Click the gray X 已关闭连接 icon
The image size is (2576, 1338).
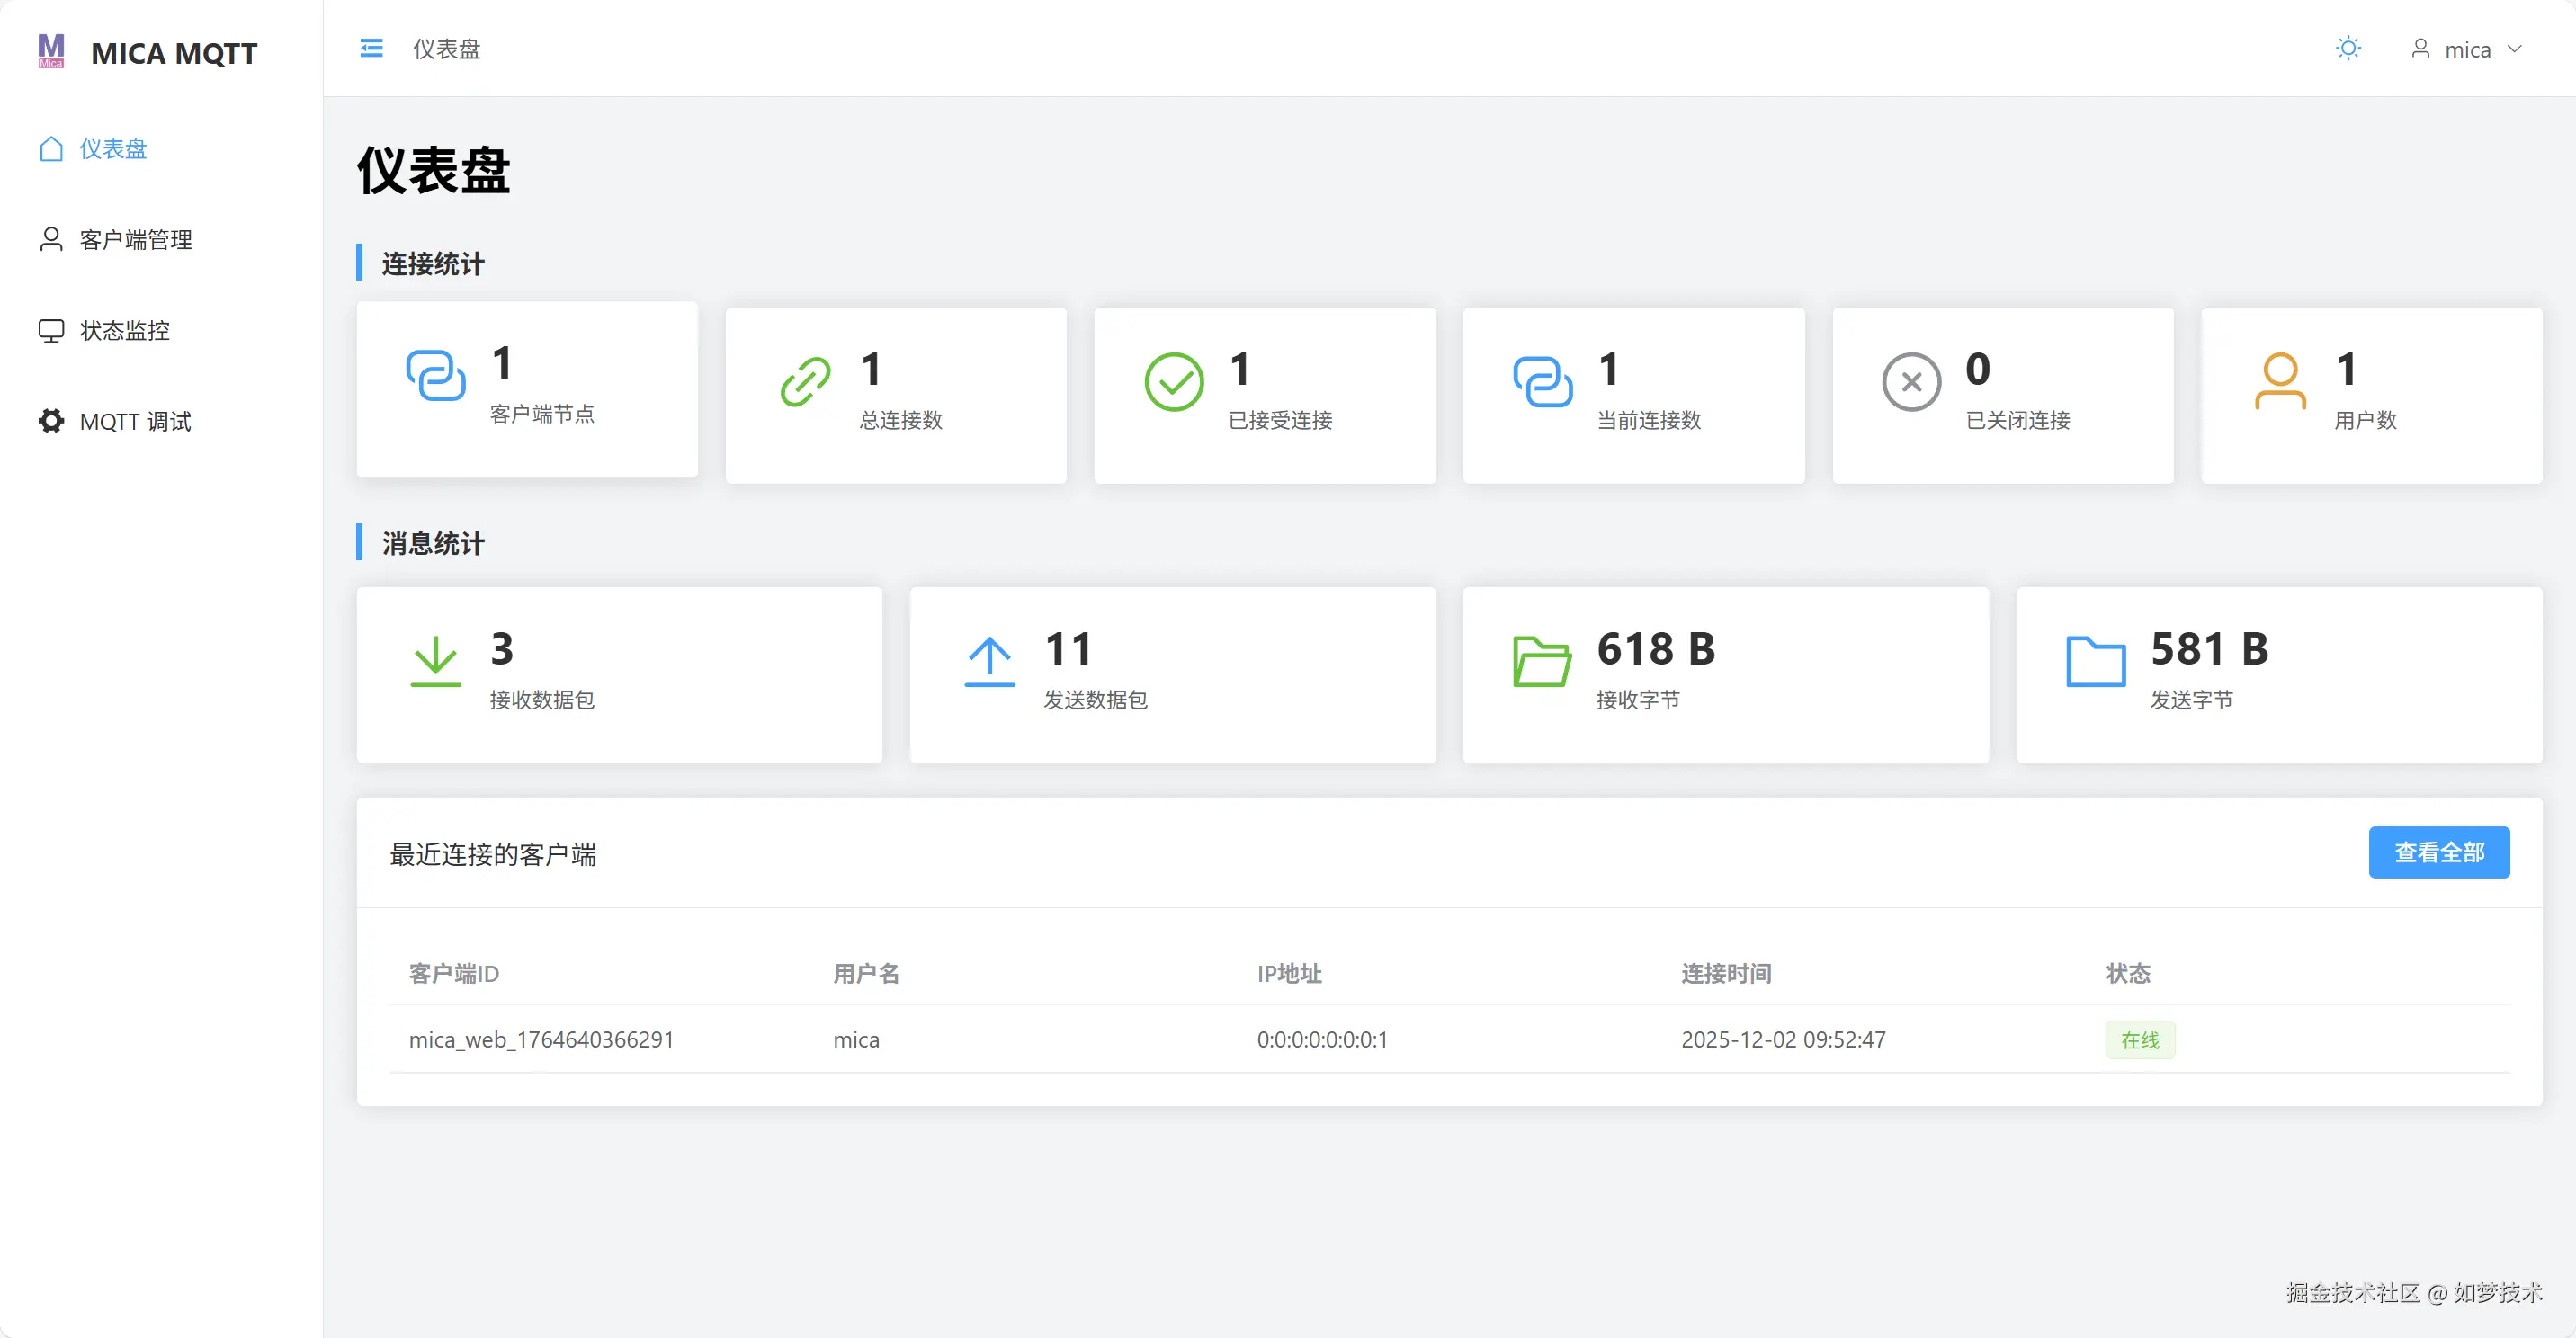pos(1911,381)
